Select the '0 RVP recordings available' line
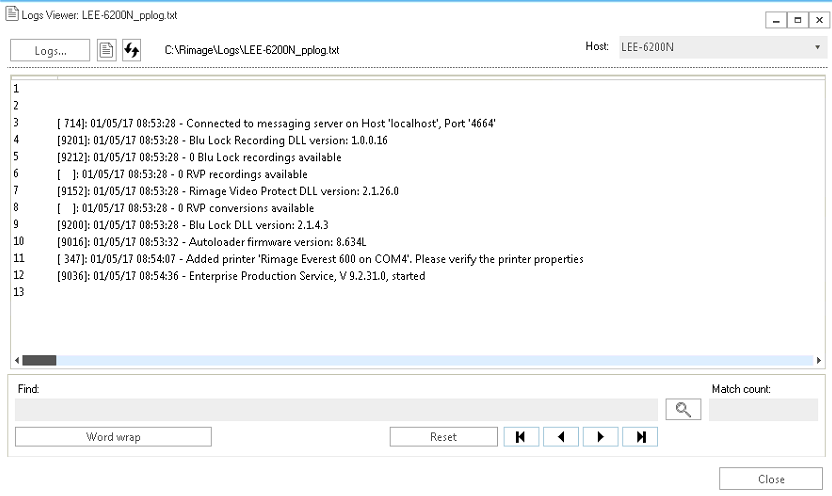The image size is (832, 496). (182, 175)
